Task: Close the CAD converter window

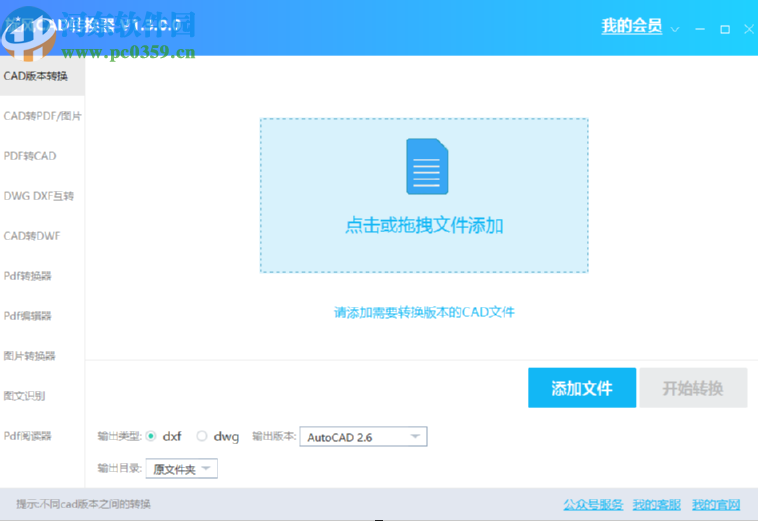Action: pos(748,29)
